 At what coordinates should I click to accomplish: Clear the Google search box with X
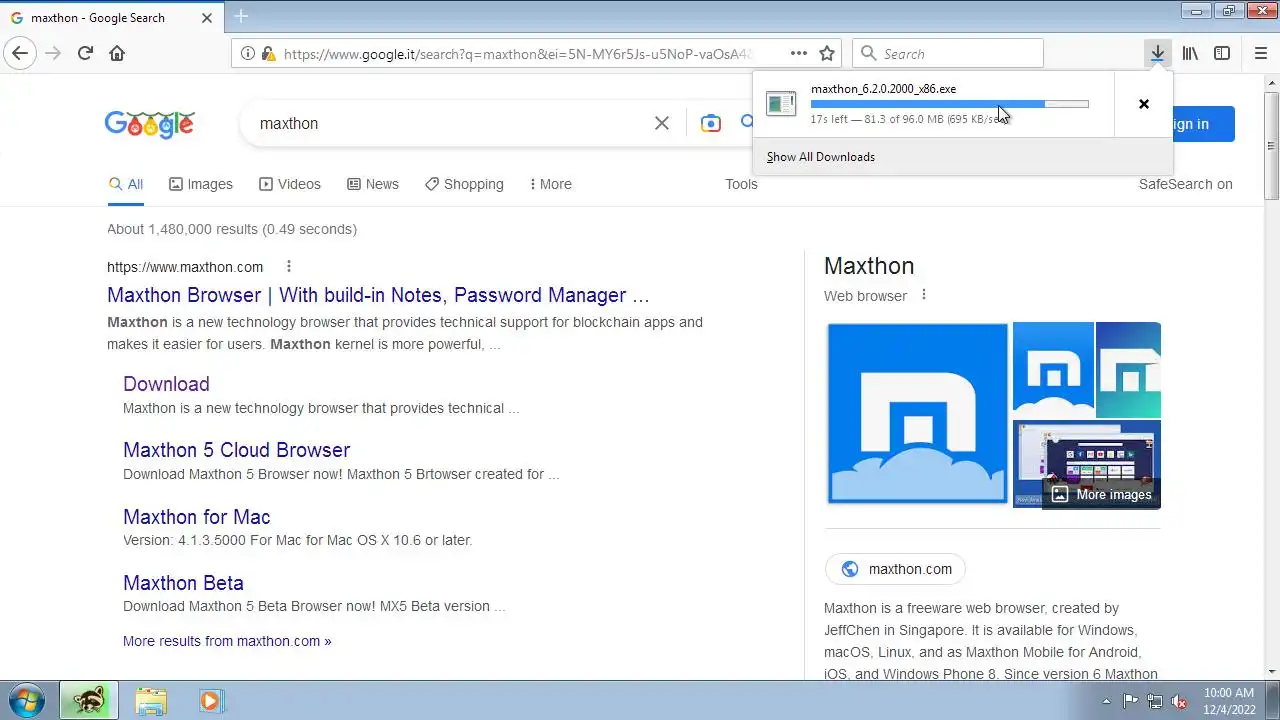(x=662, y=123)
